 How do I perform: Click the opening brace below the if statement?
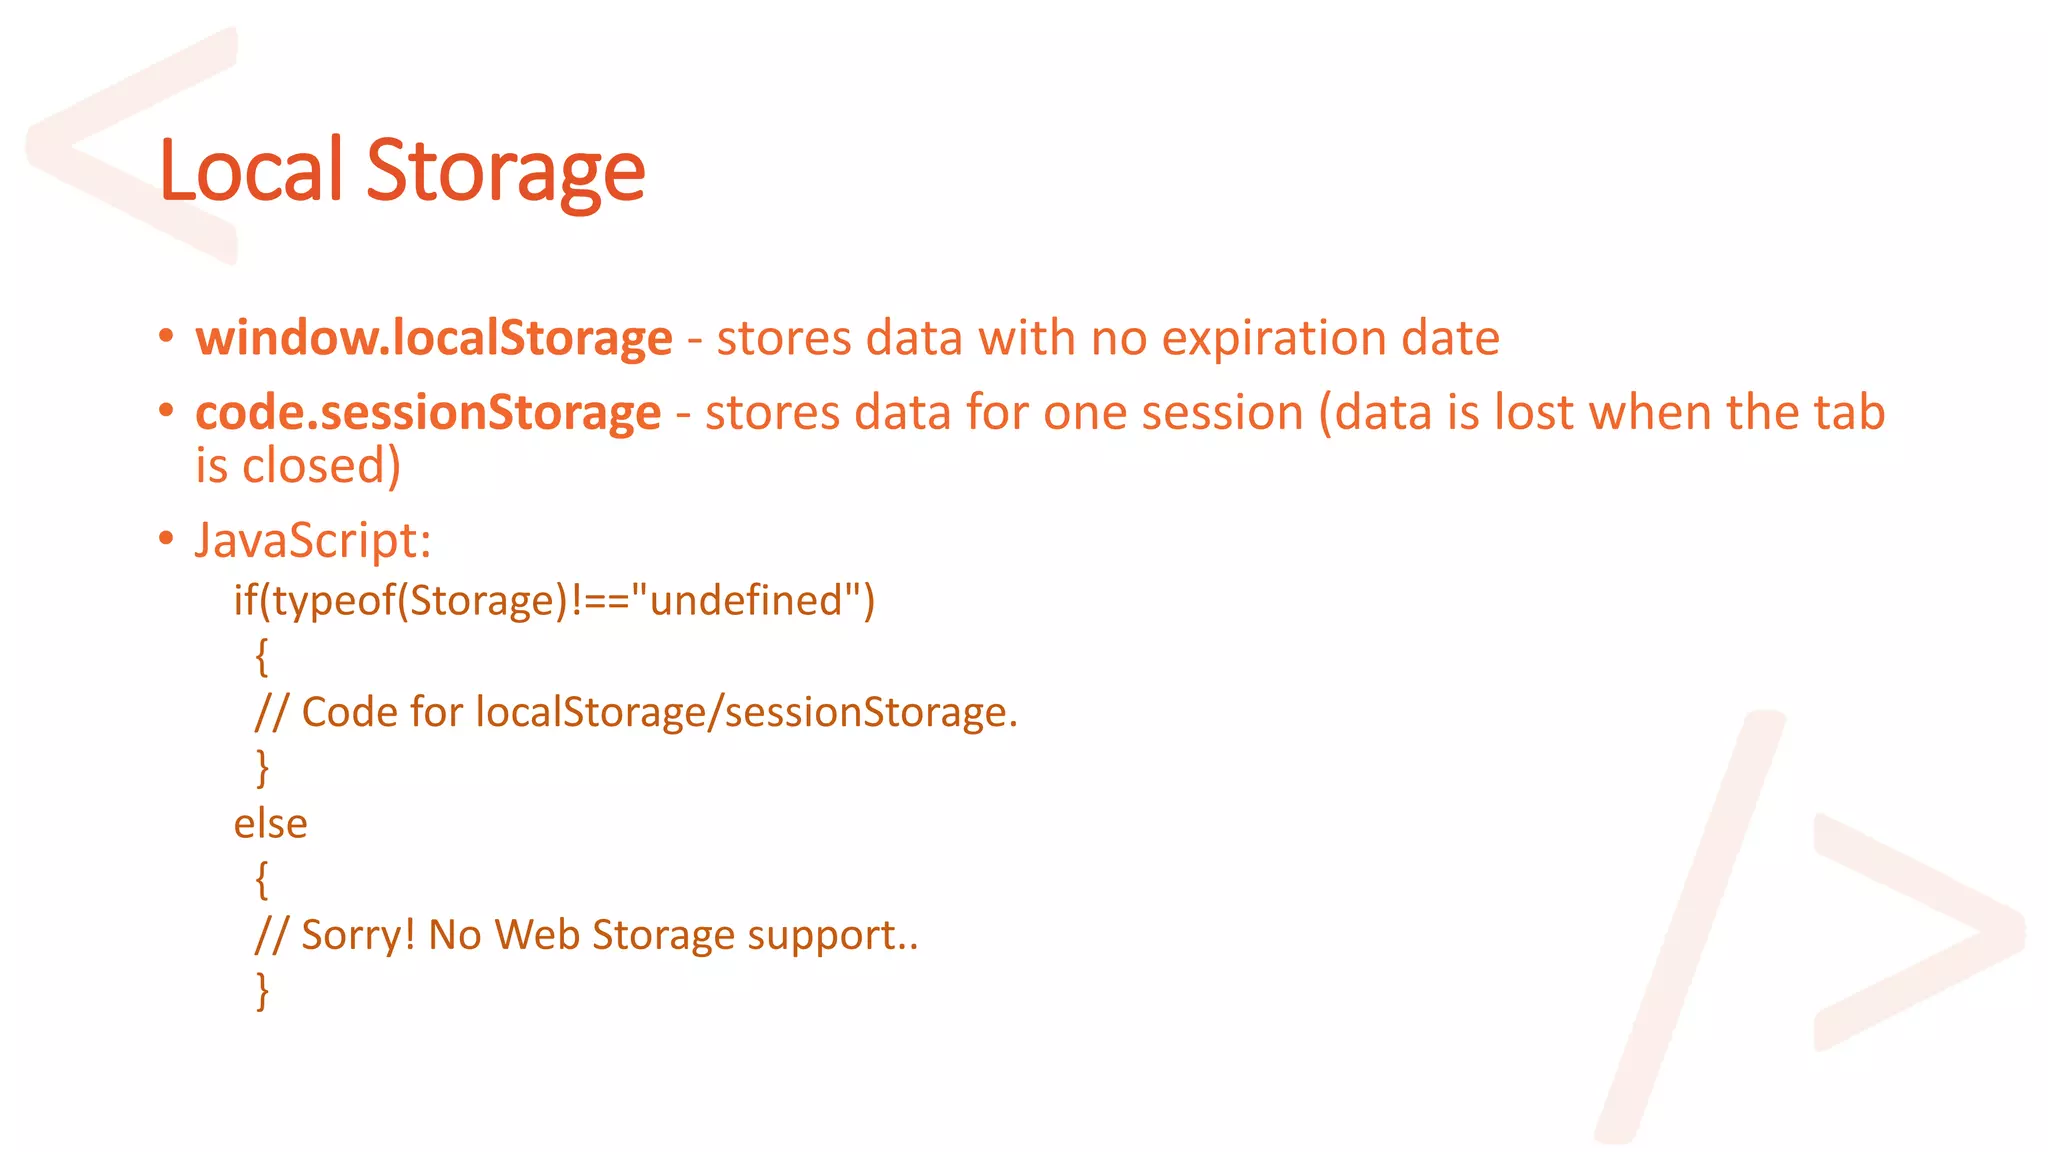[262, 657]
